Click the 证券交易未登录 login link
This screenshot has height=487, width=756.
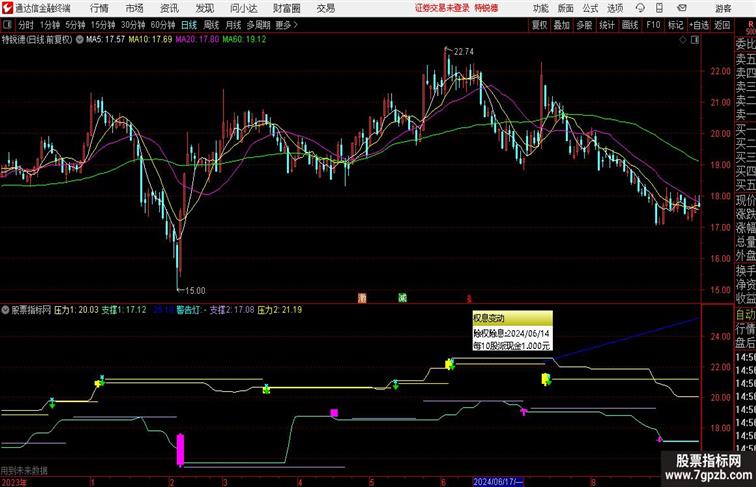[x=442, y=8]
